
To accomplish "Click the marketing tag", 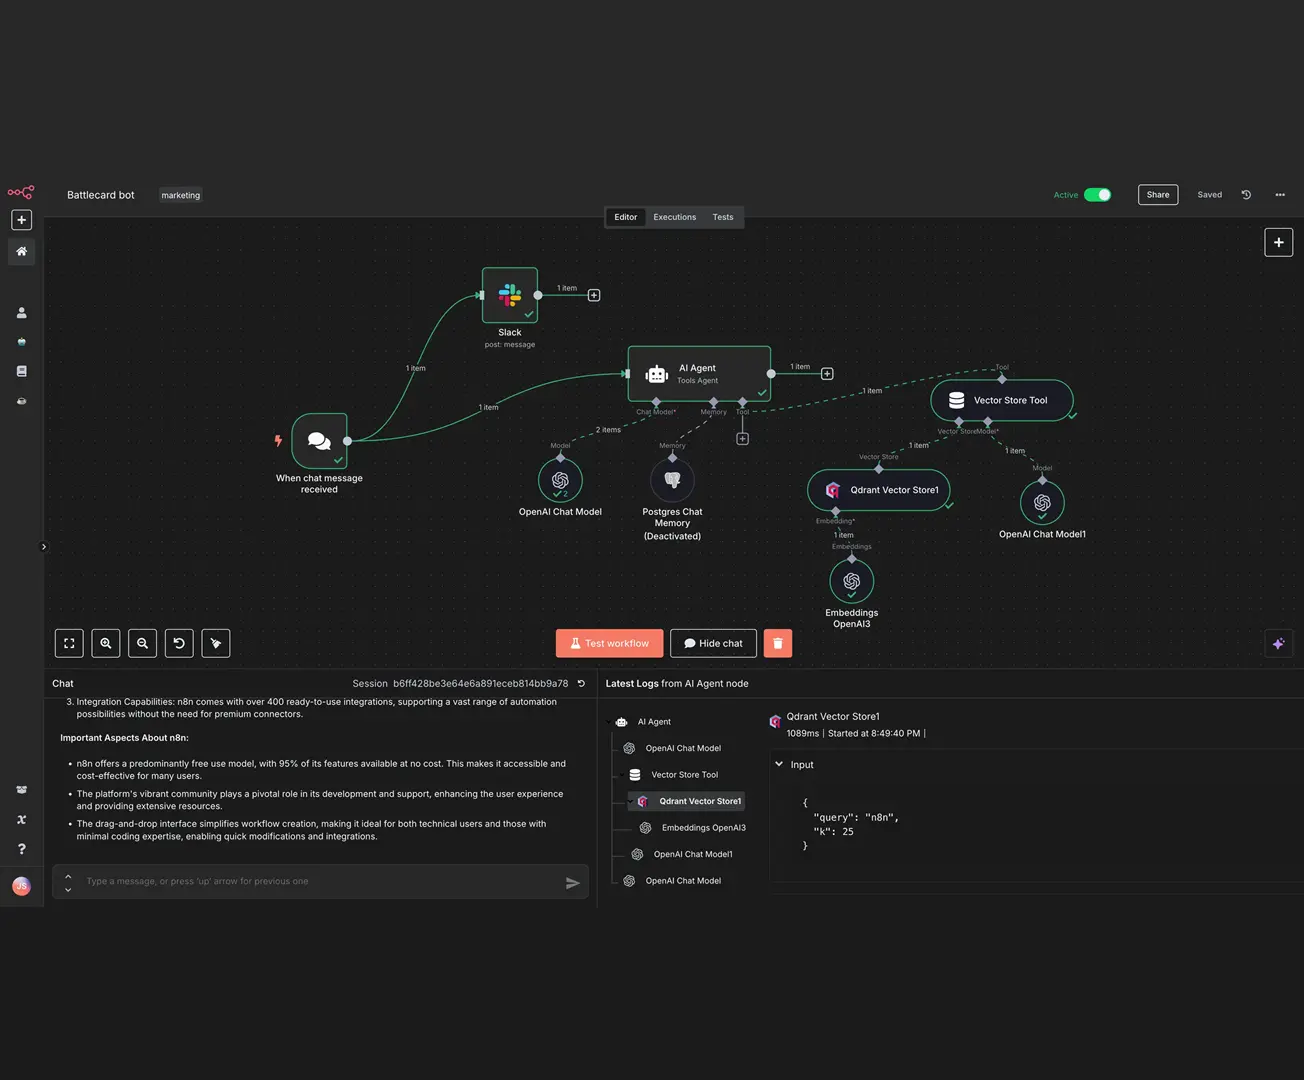I will [x=181, y=195].
